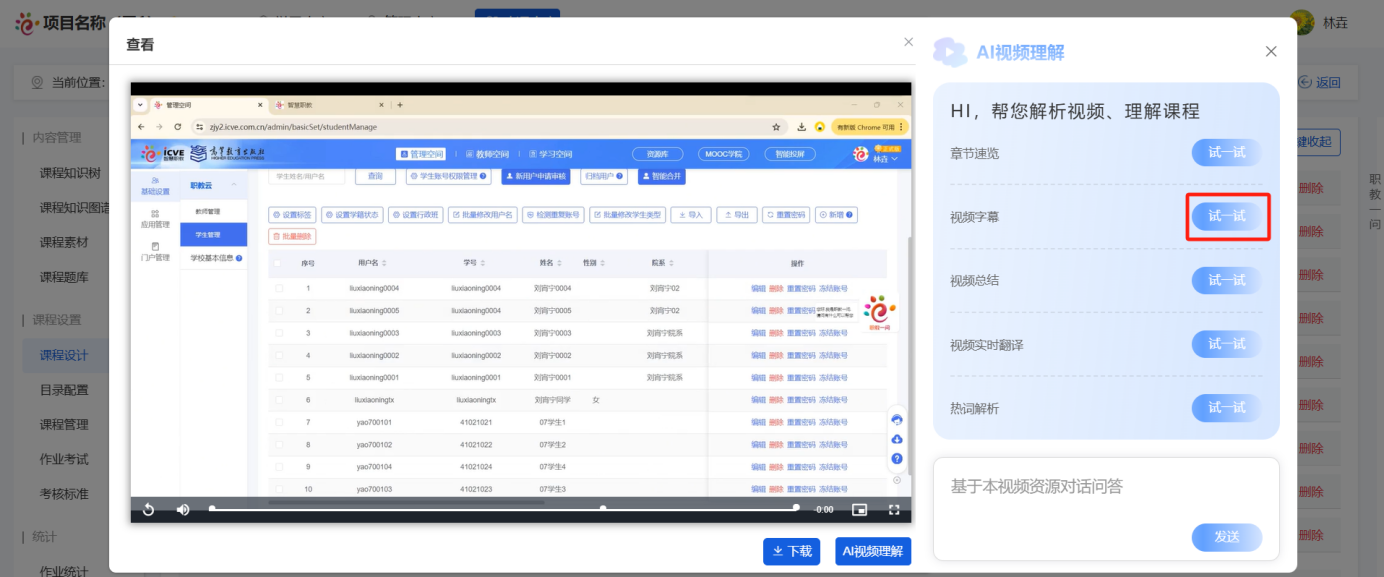
Task: Try the 视频总结 feature
Action: (1227, 280)
